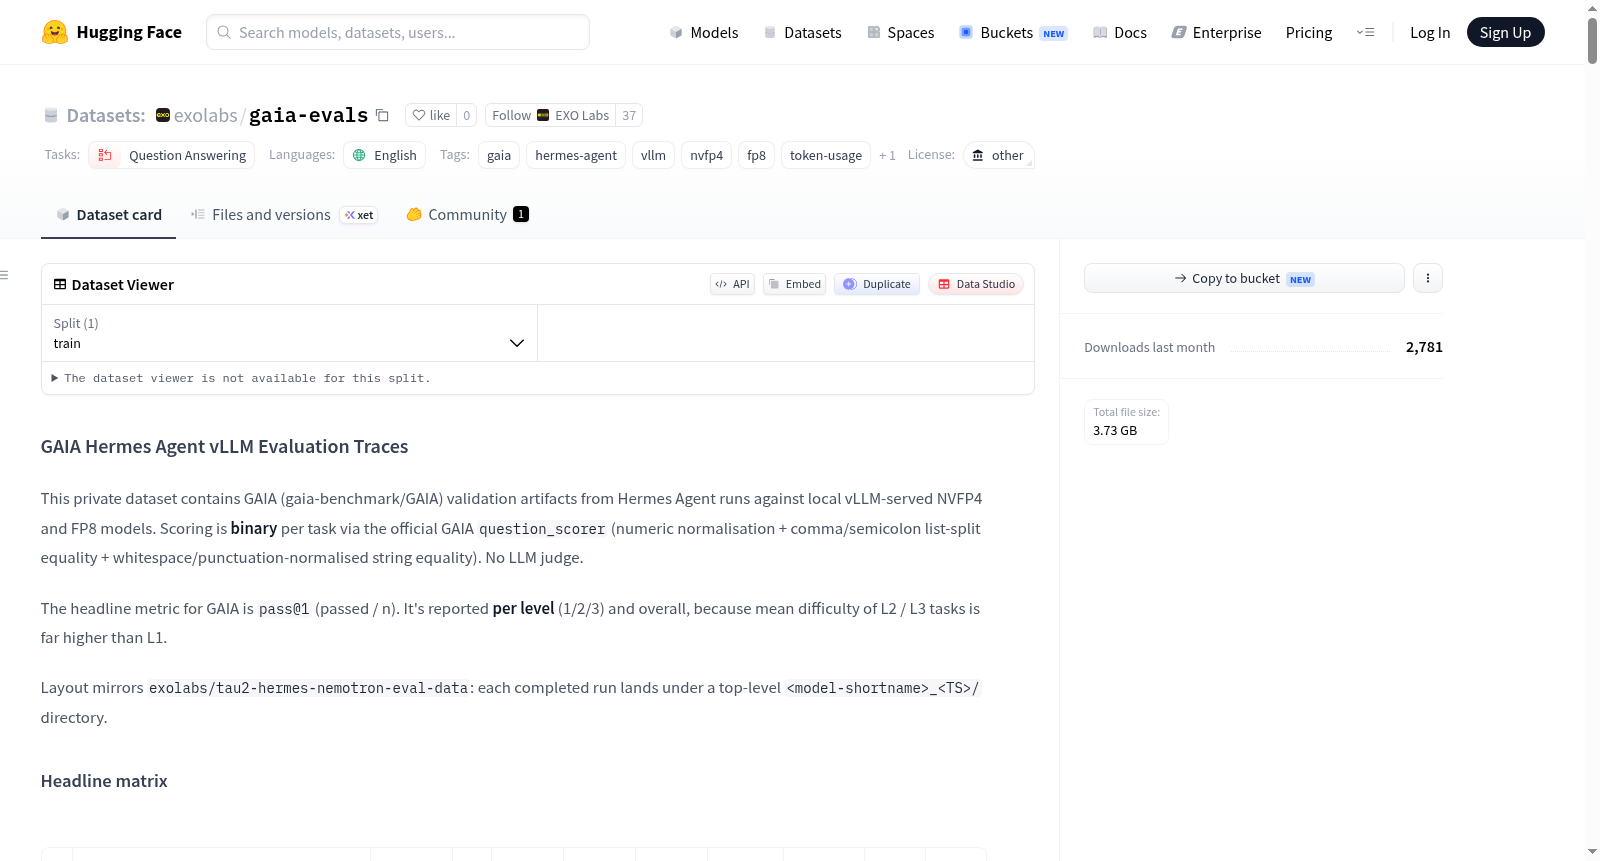Click the exolabs organization avatar icon

163,115
